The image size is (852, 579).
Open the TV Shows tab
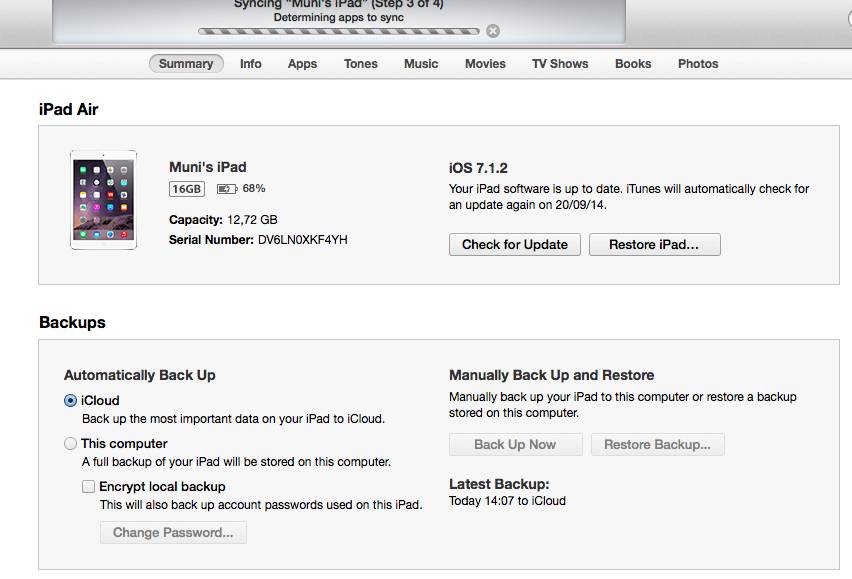click(560, 64)
